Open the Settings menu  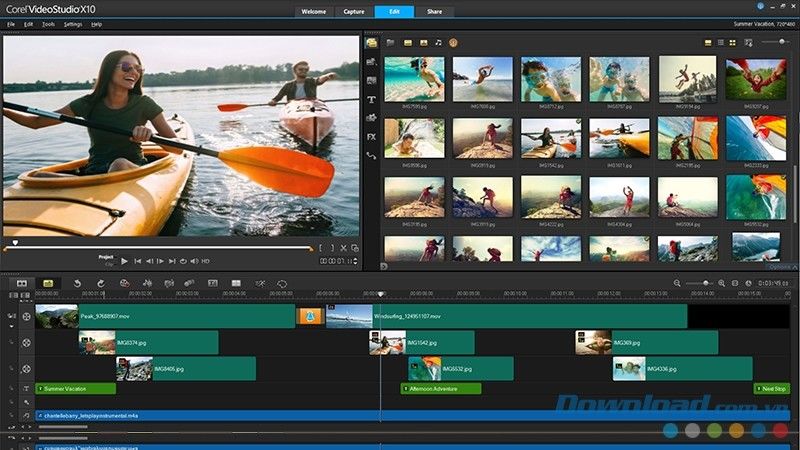[x=73, y=23]
